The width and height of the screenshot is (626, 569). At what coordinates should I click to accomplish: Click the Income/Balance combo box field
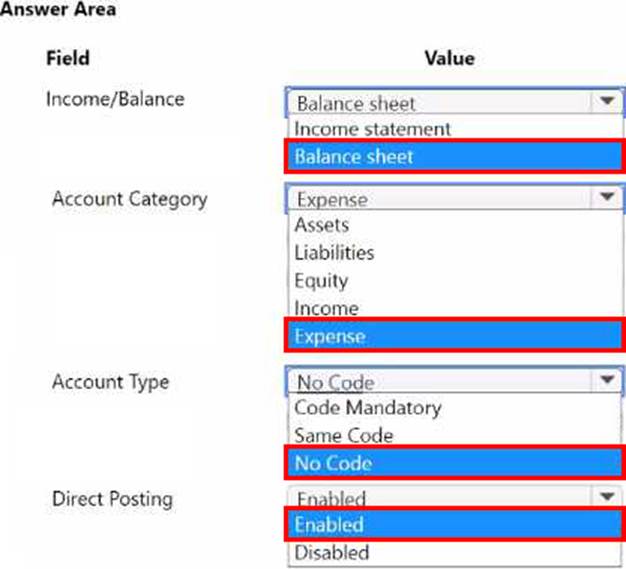pyautogui.click(x=440, y=102)
